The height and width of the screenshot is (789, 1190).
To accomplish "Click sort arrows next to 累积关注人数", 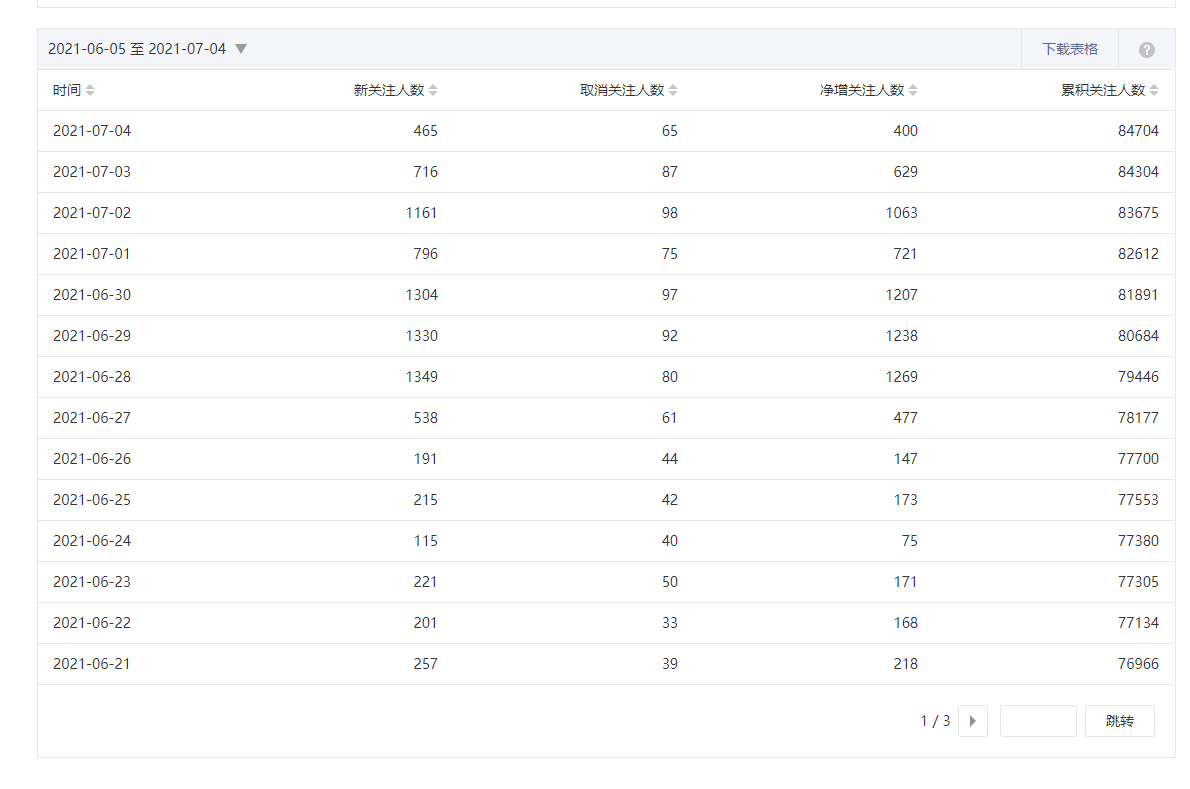I will (x=1154, y=90).
